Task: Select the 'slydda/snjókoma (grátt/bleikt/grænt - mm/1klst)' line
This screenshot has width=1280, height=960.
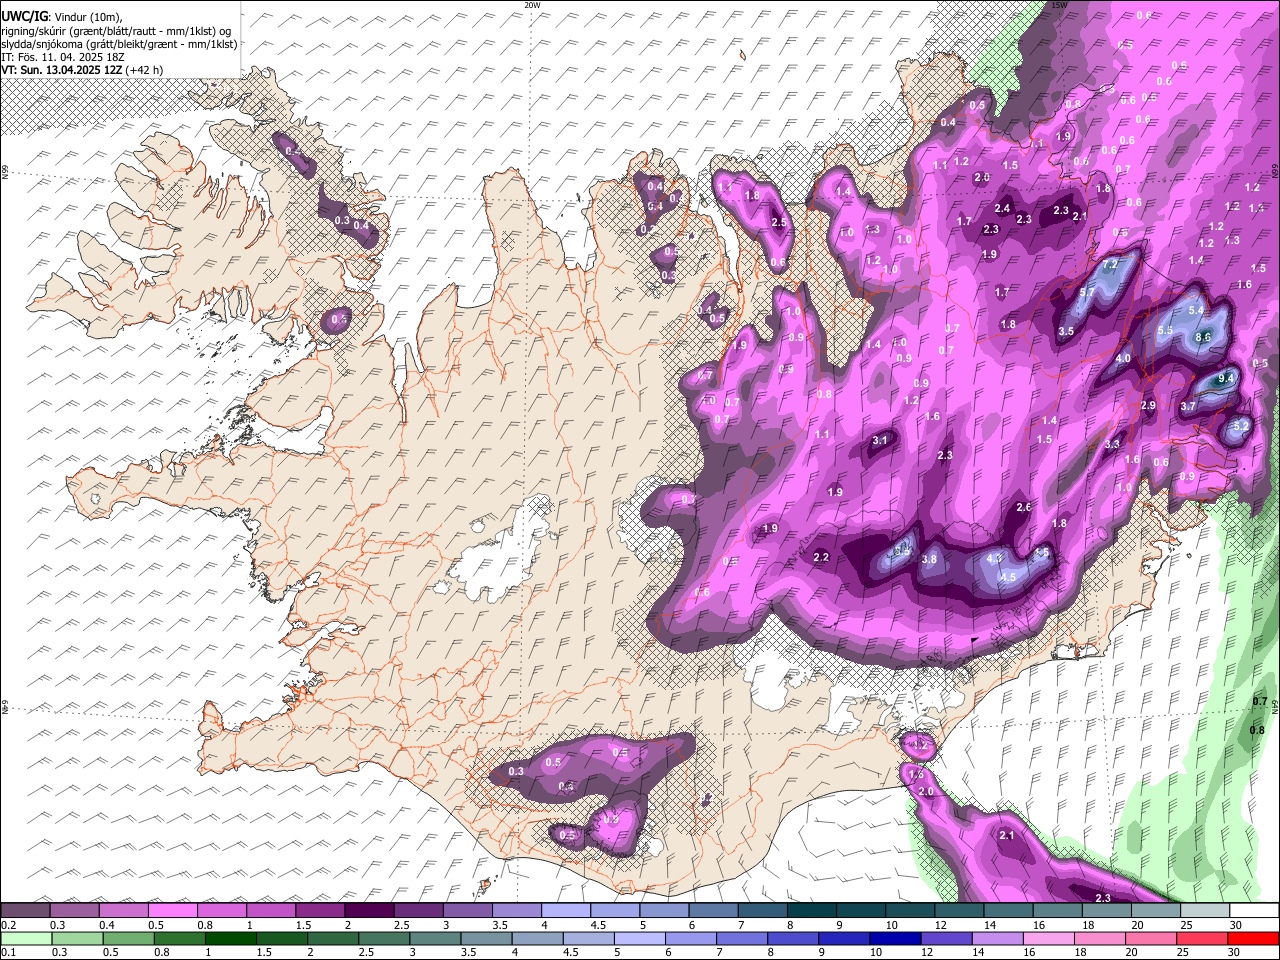Action: (x=119, y=44)
